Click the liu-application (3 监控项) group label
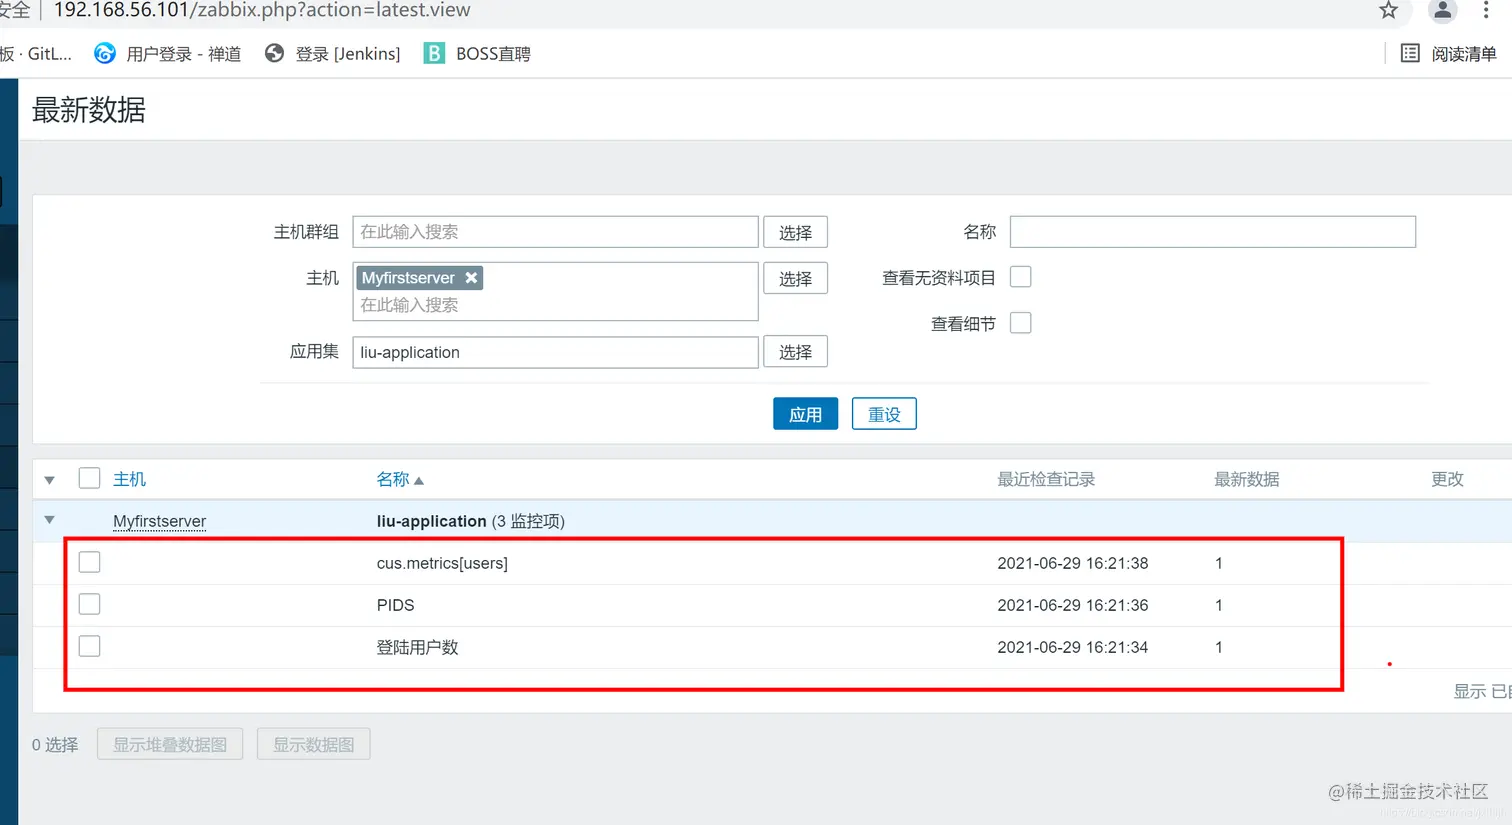1512x825 pixels. pos(470,521)
